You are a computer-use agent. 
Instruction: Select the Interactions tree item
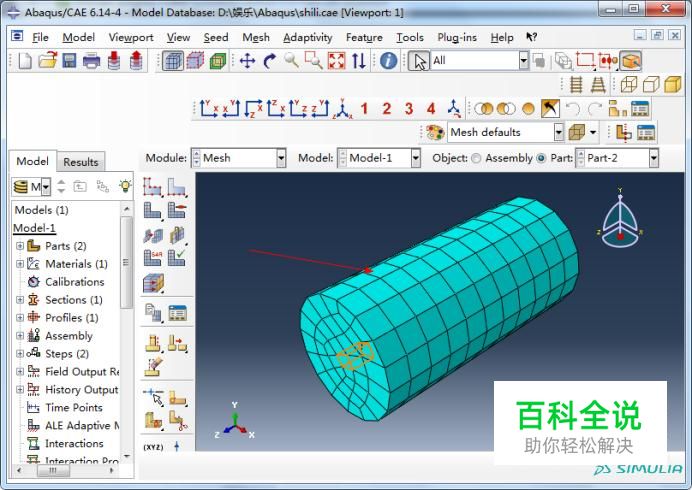pyautogui.click(x=74, y=443)
